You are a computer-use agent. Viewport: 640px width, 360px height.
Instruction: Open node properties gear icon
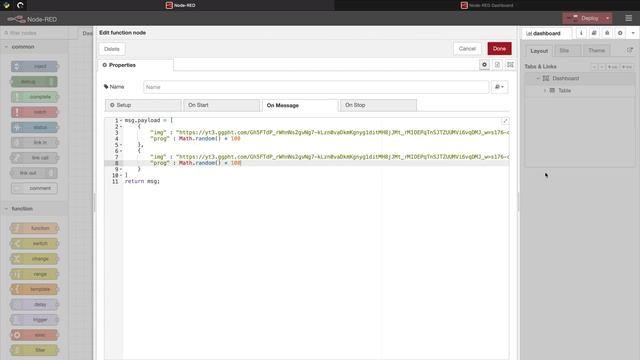(x=484, y=64)
